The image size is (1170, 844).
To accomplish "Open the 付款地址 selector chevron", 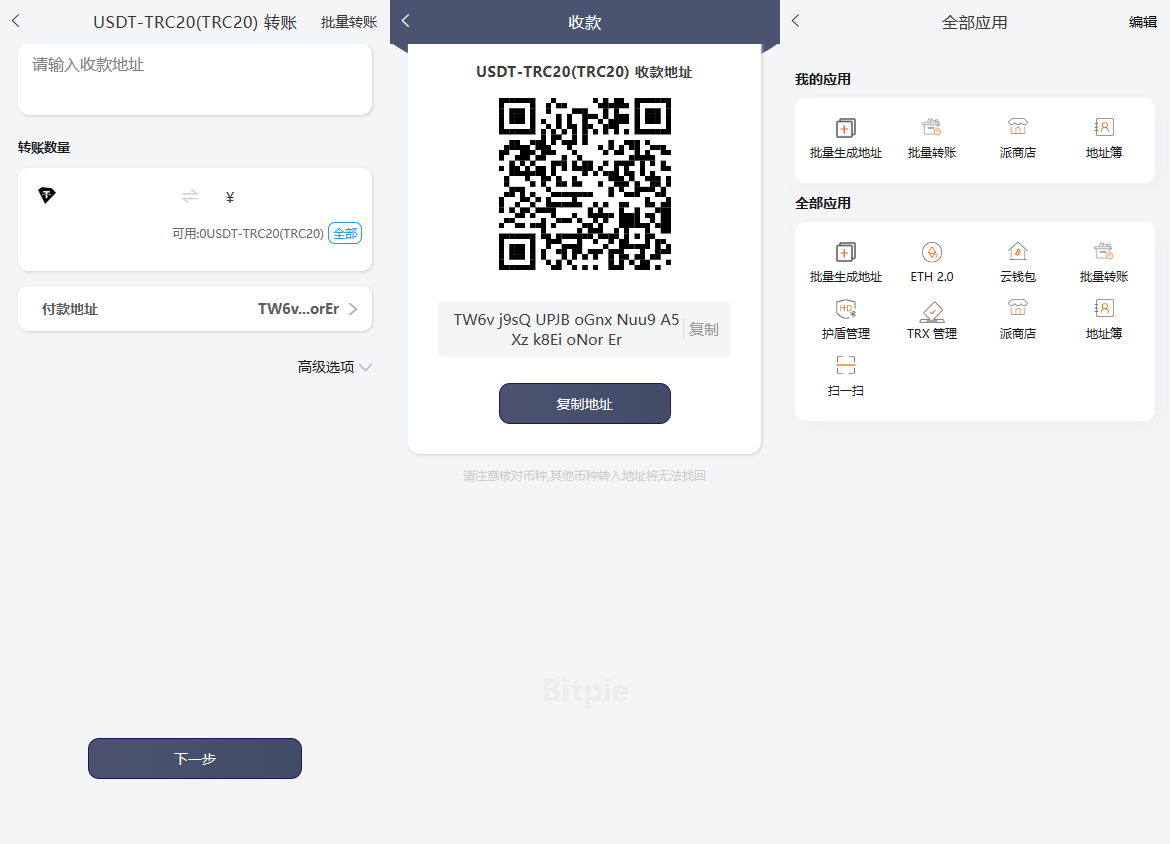I will coord(353,309).
